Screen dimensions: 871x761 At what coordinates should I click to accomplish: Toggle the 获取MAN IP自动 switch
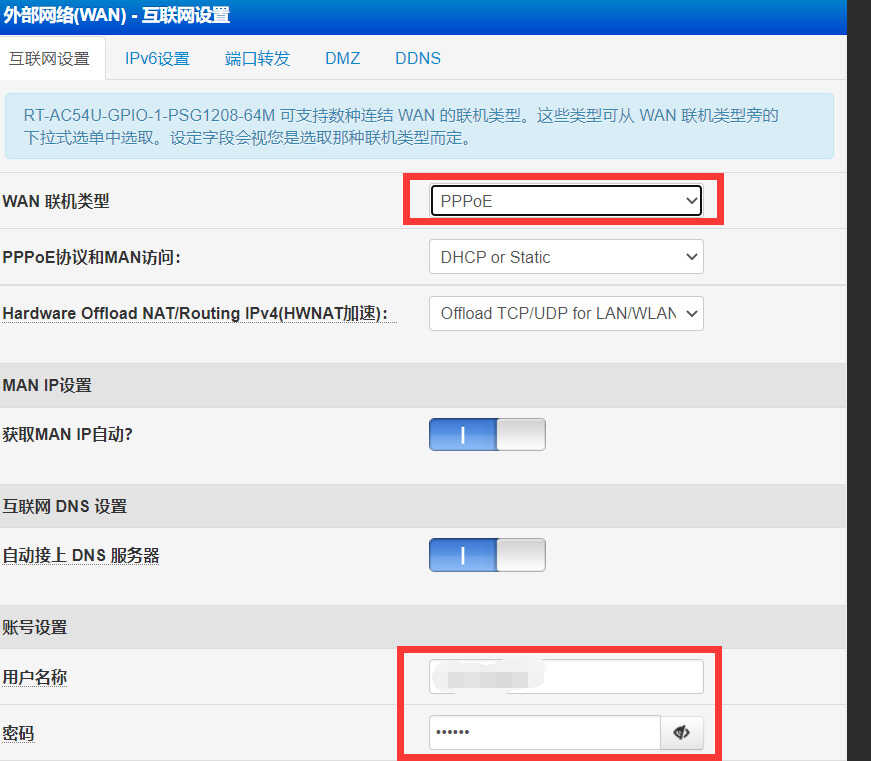pos(487,434)
